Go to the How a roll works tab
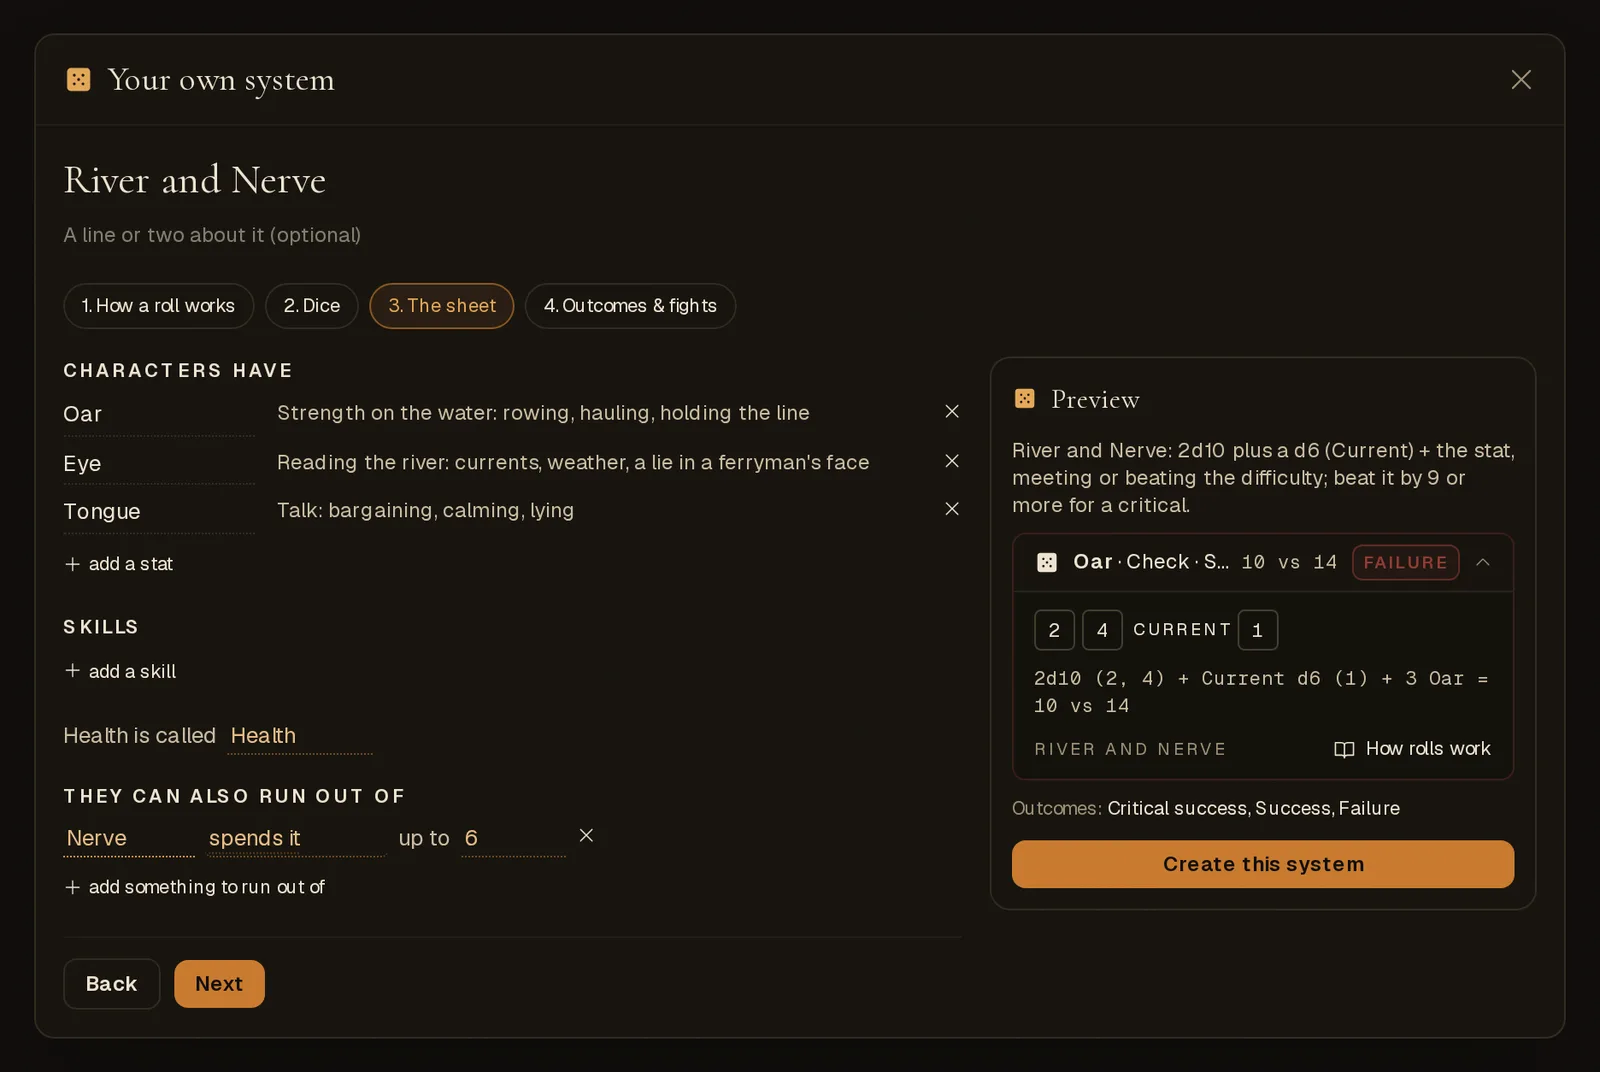 (x=159, y=306)
